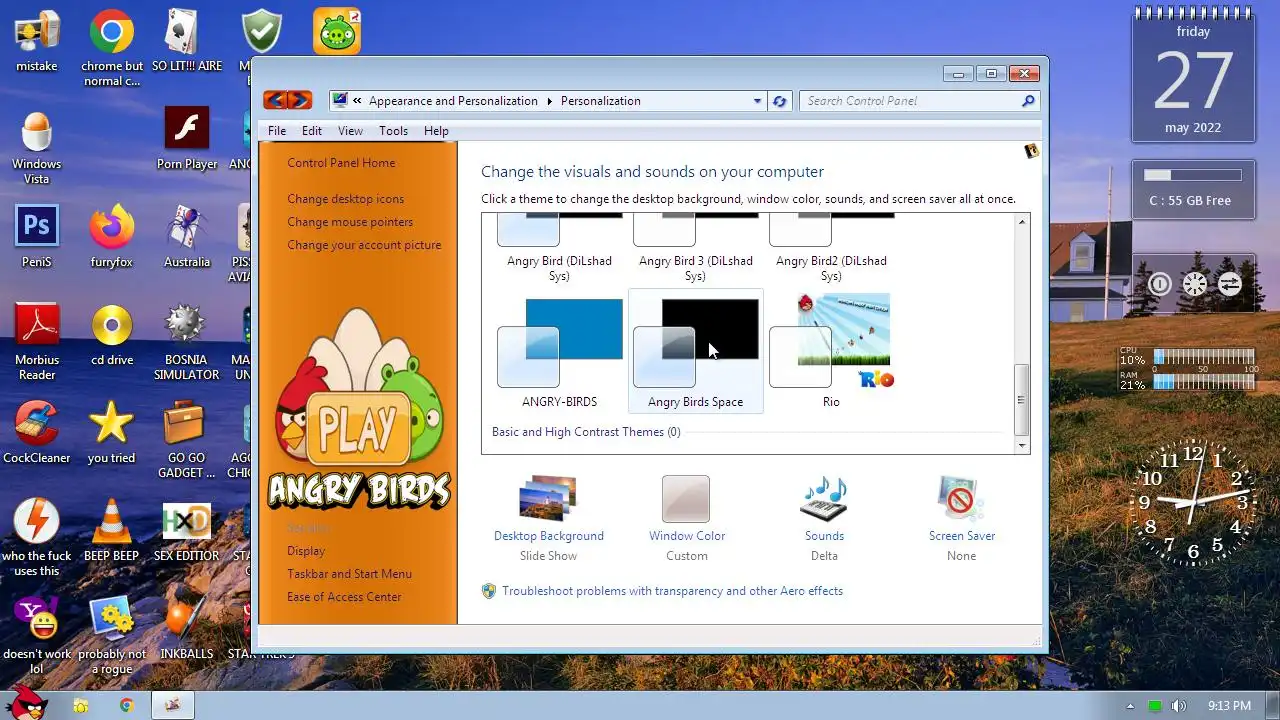The width and height of the screenshot is (1280, 720).
Task: Open the pinned Chrome taskbar icon
Action: tap(127, 705)
